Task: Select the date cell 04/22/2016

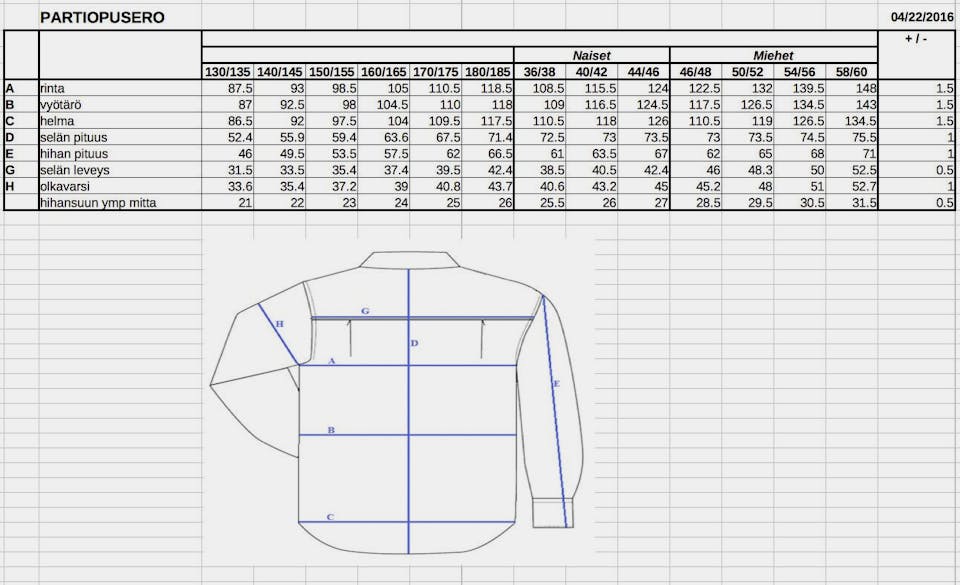Action: (923, 18)
